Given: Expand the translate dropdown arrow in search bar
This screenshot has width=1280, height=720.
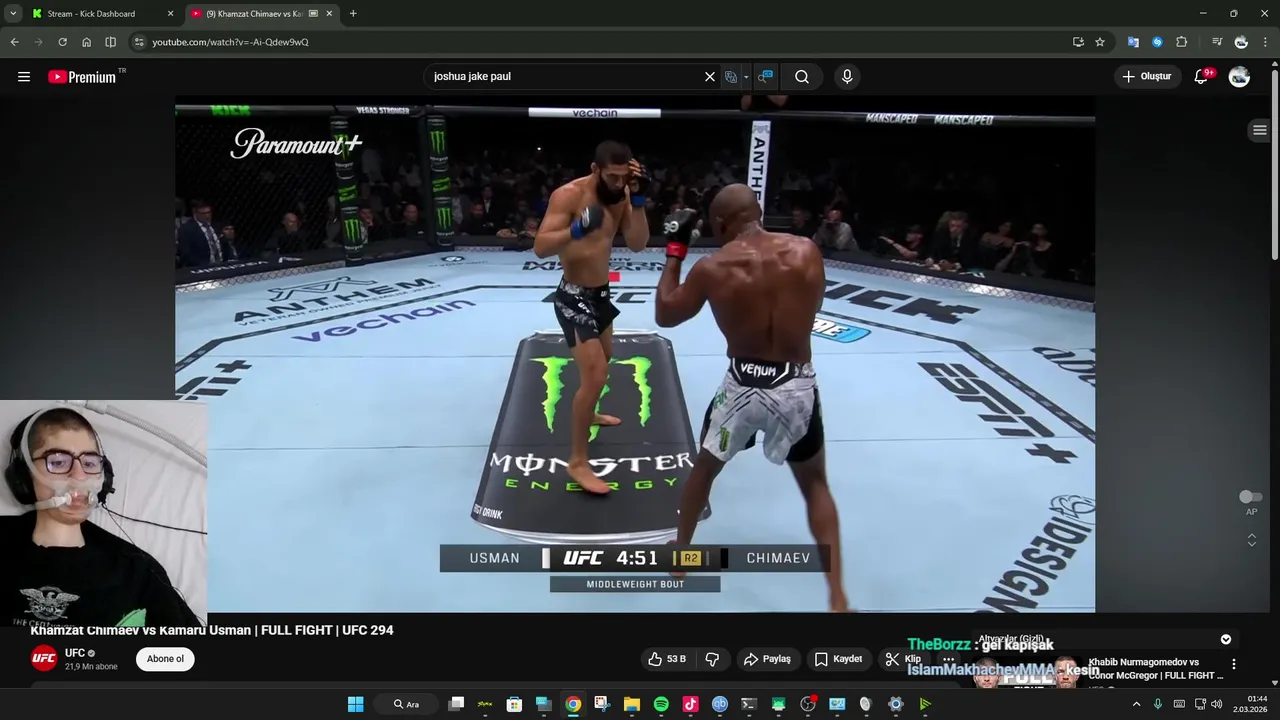Looking at the screenshot, I should point(746,77).
